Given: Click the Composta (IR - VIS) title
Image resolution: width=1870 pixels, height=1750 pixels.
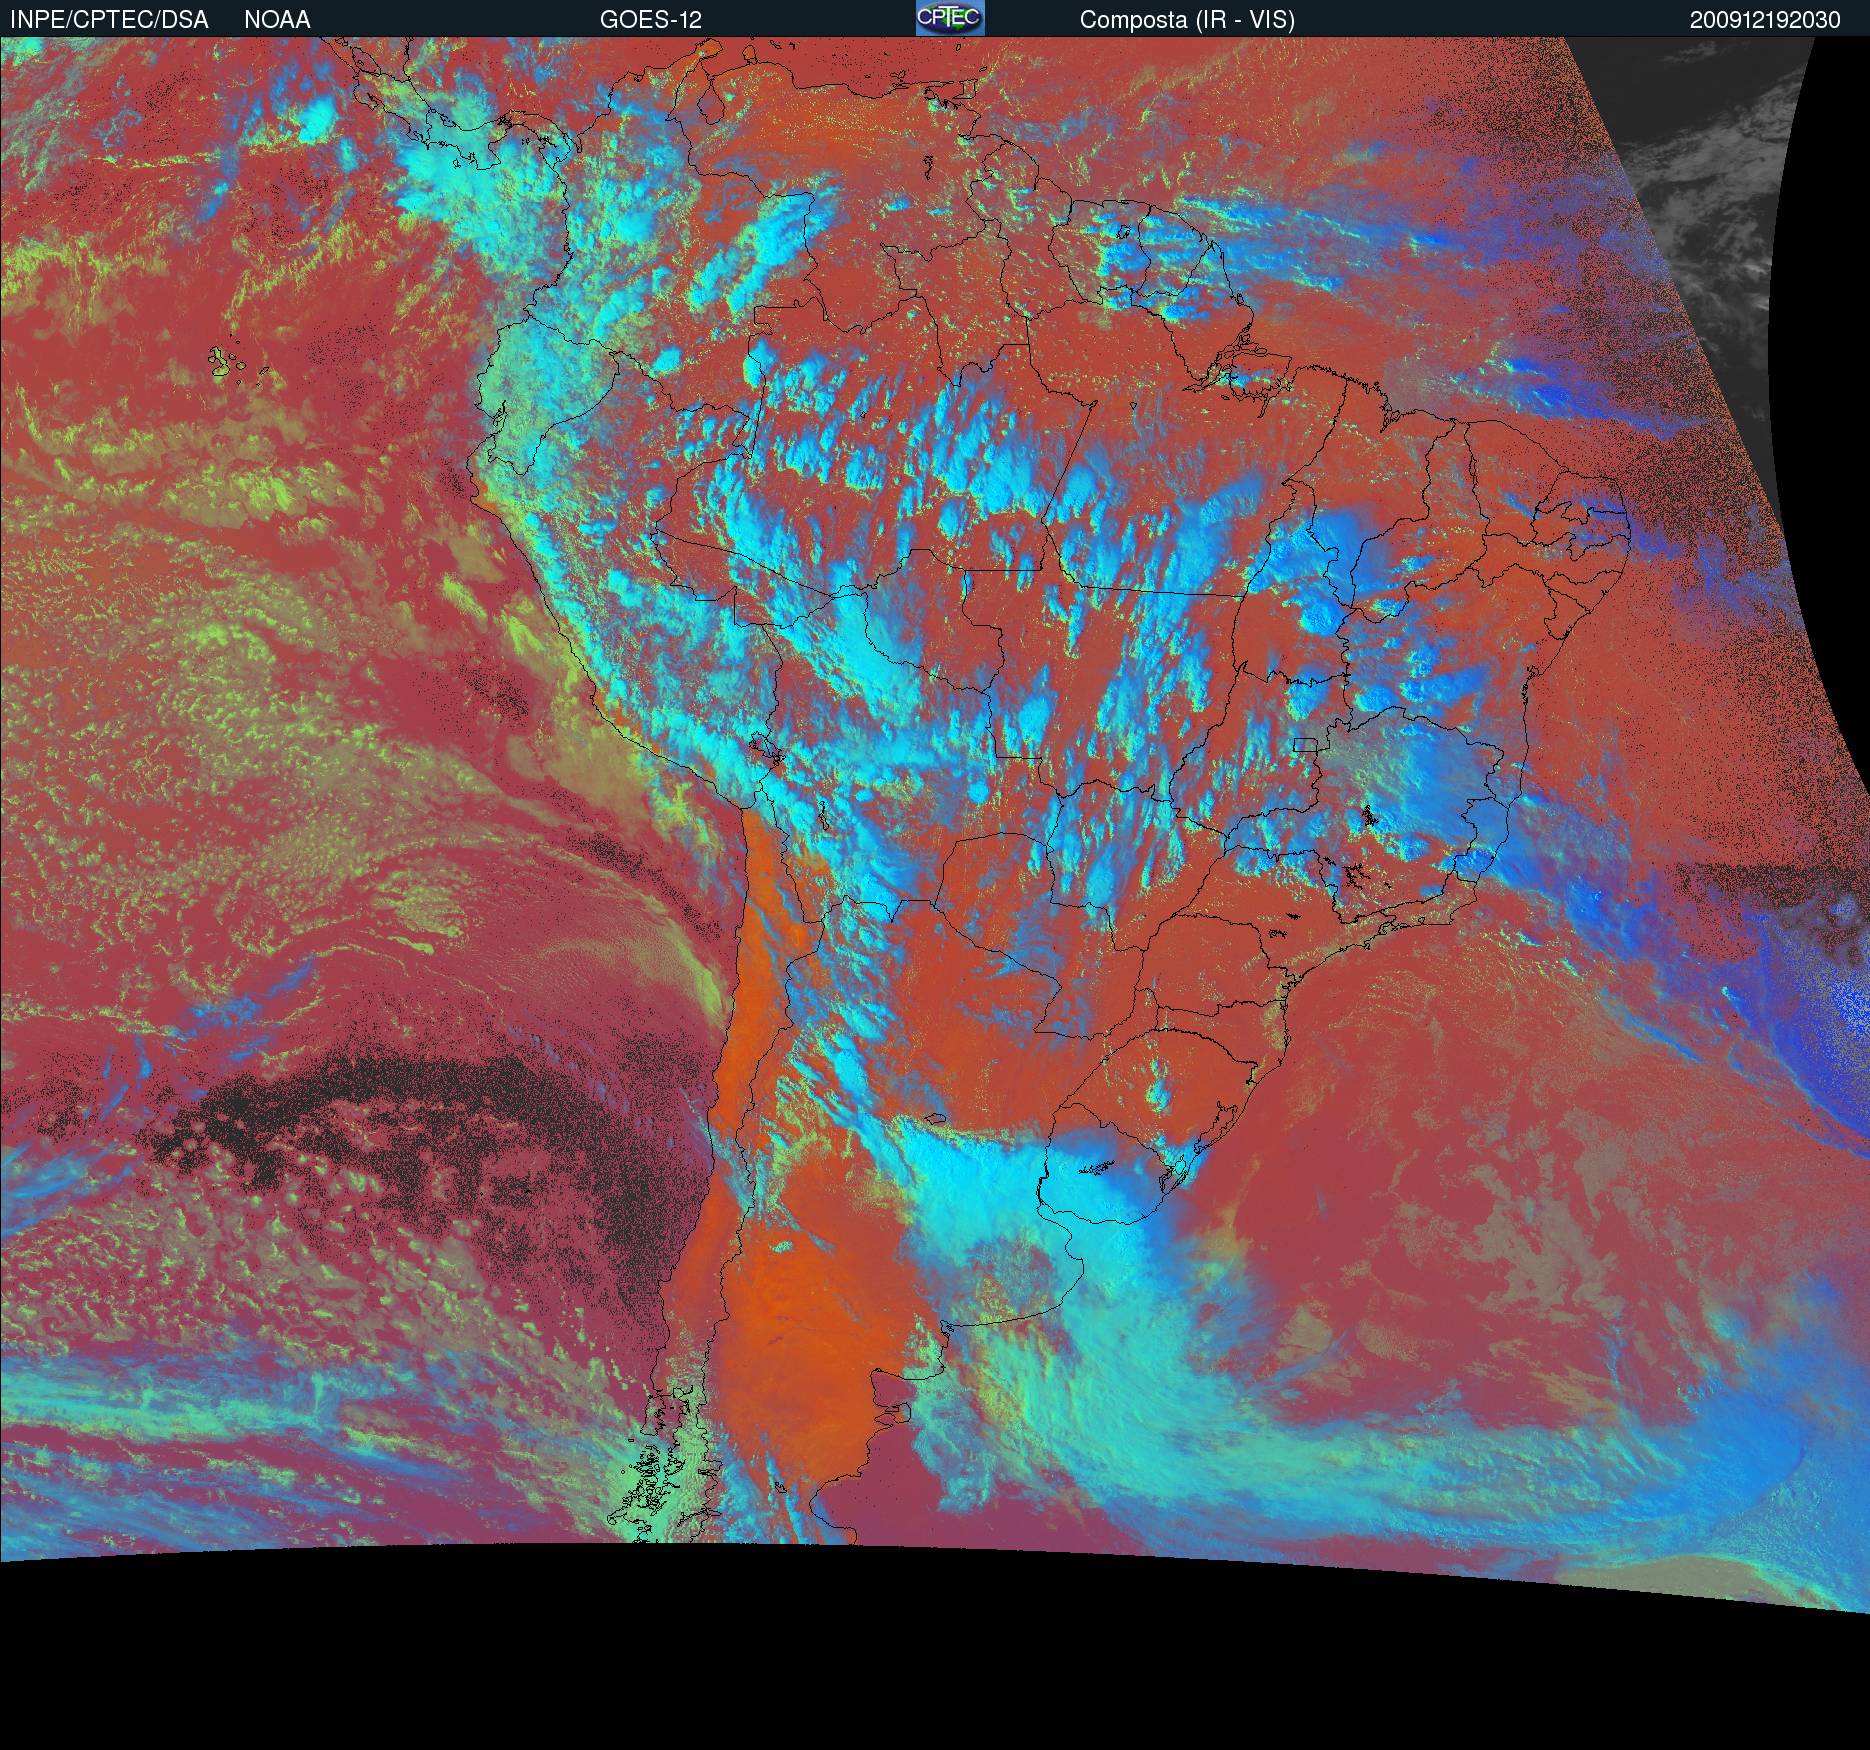Looking at the screenshot, I should click(1187, 20).
